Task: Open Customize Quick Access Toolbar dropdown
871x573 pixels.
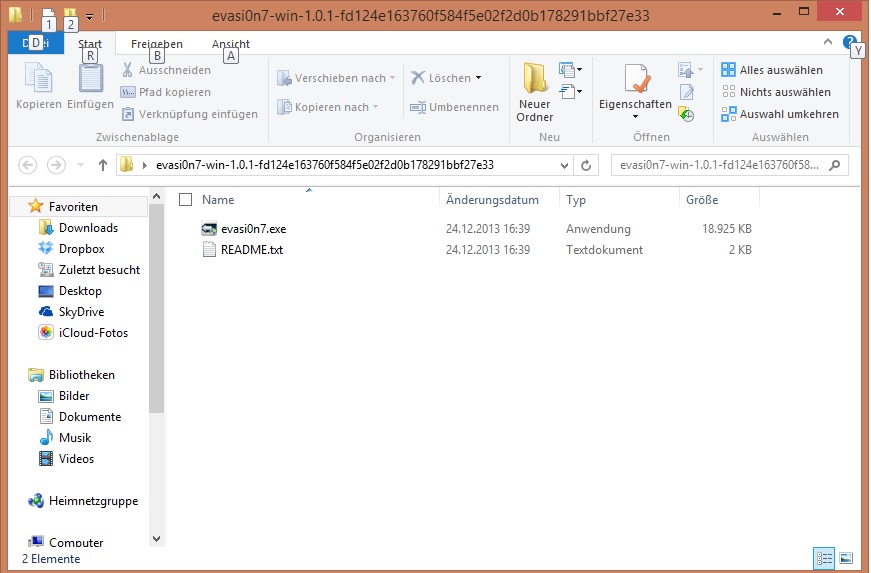Action: (x=89, y=16)
